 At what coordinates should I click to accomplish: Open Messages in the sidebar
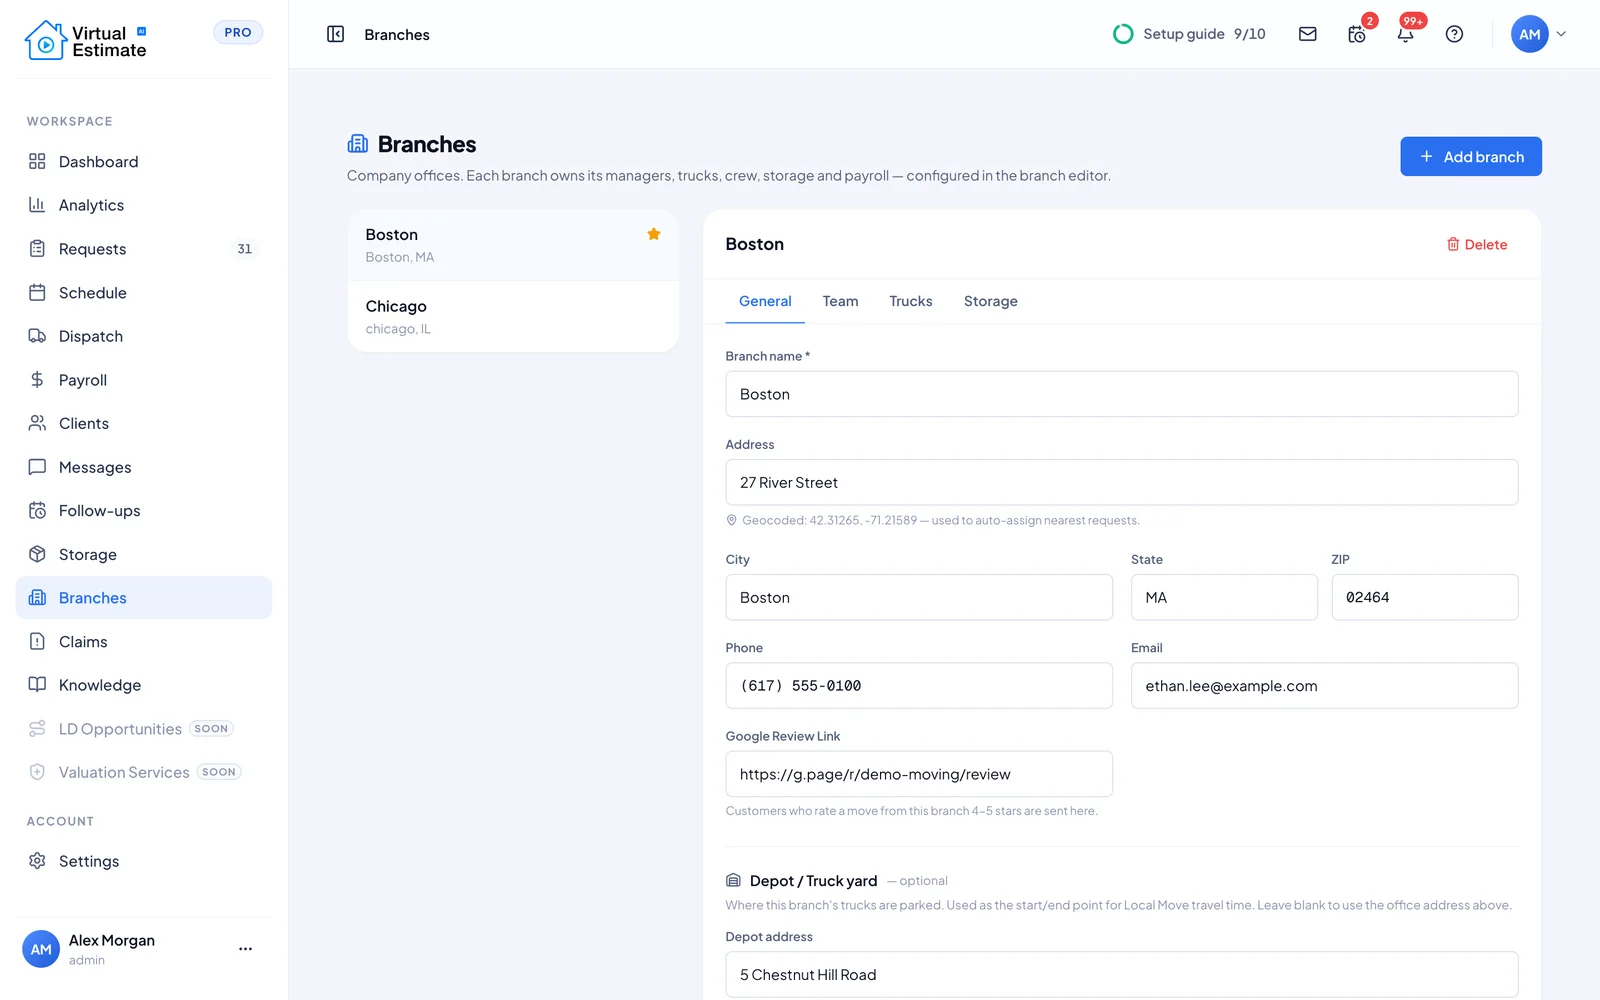tap(144, 467)
